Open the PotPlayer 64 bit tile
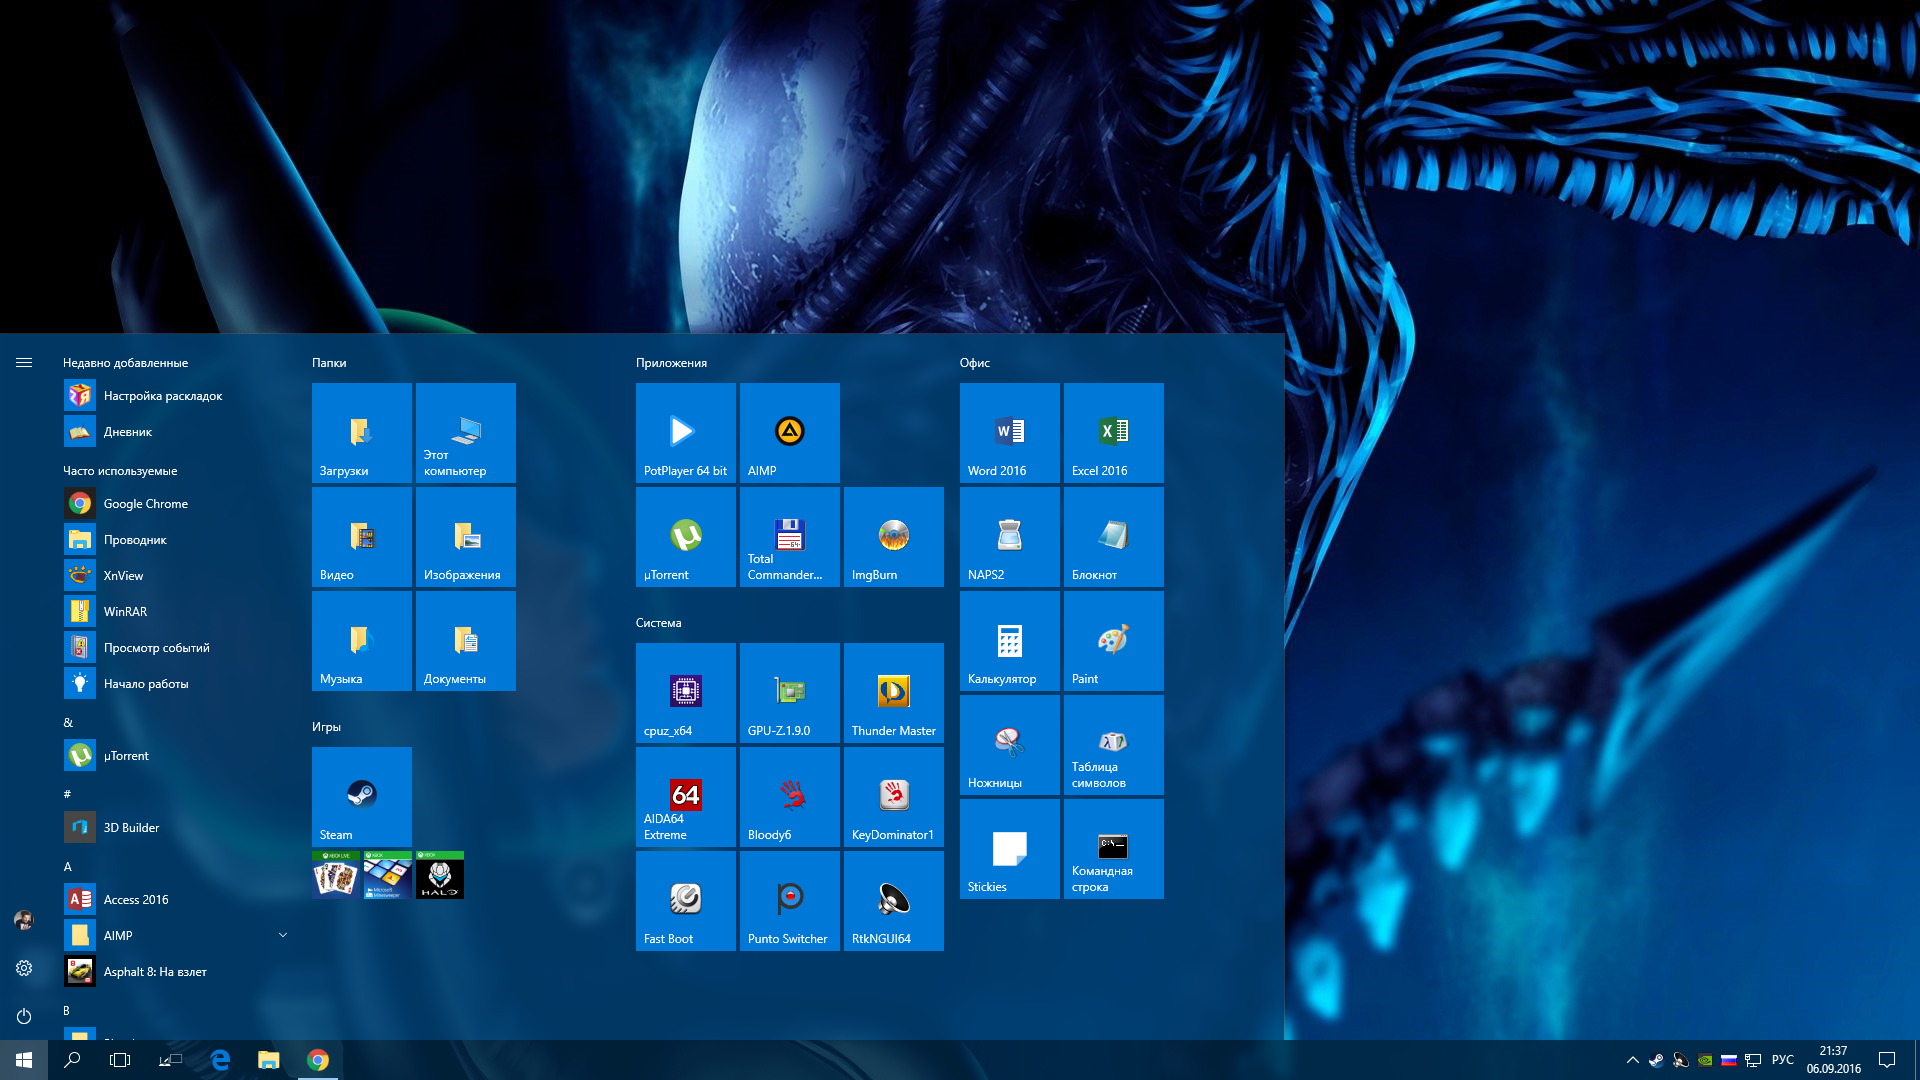 tap(685, 432)
